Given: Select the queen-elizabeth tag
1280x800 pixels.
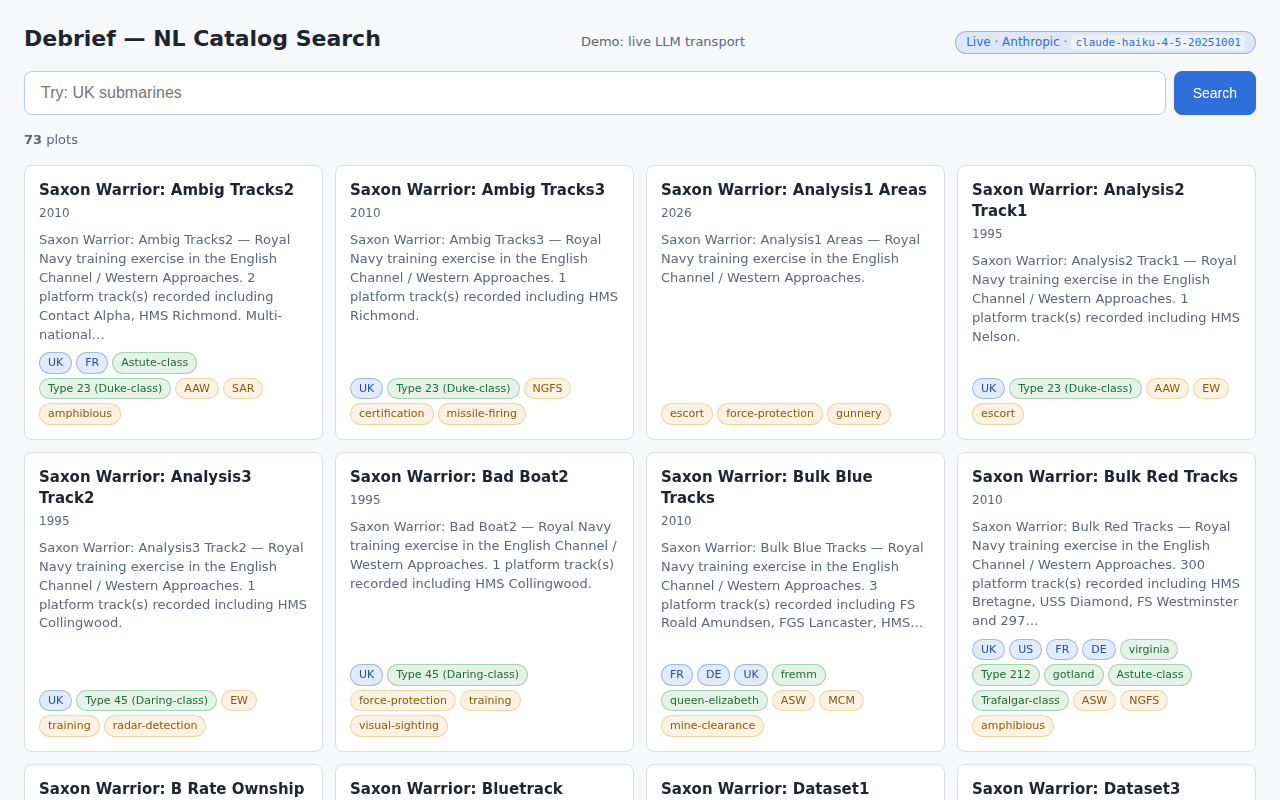Looking at the screenshot, I should [713, 701].
